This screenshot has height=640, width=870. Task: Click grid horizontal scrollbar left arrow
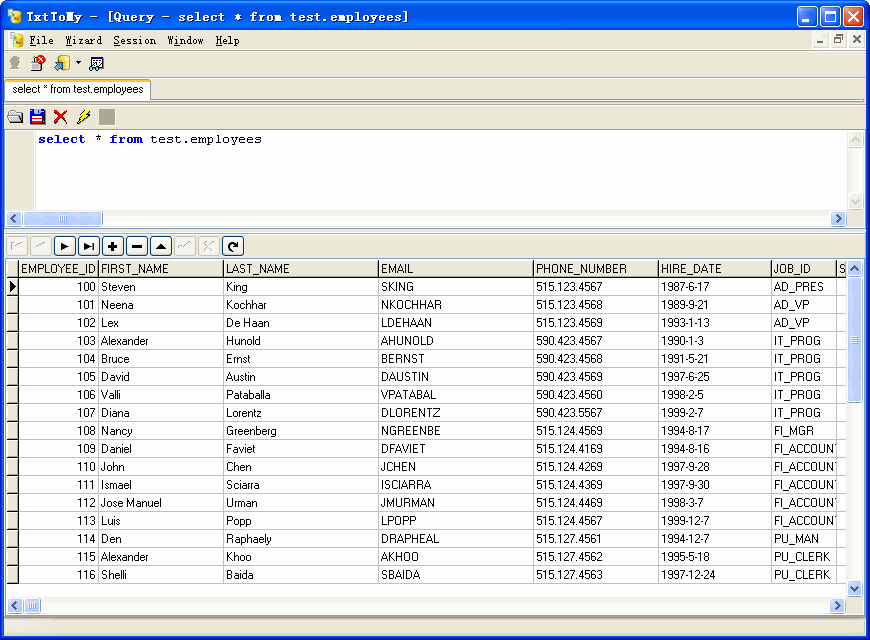(14, 605)
